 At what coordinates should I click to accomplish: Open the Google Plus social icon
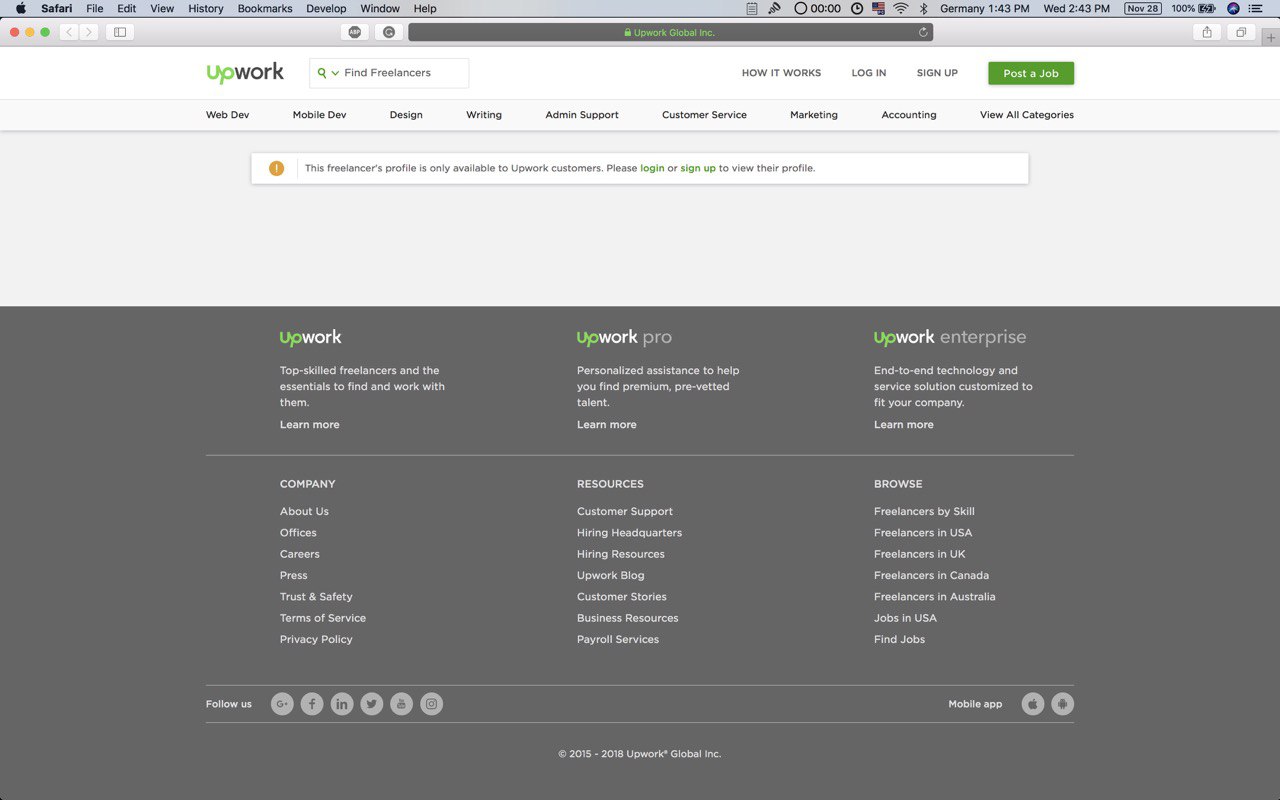(282, 704)
